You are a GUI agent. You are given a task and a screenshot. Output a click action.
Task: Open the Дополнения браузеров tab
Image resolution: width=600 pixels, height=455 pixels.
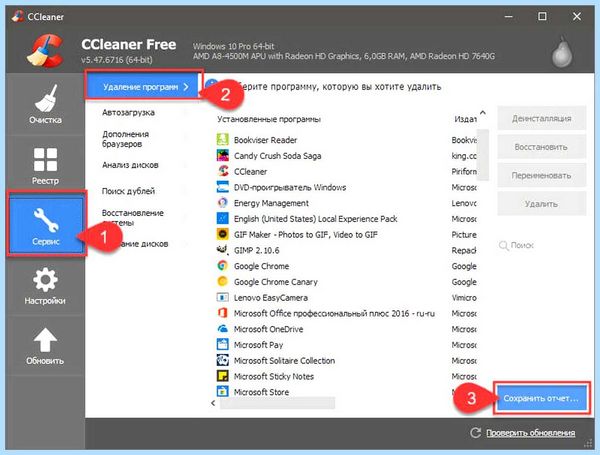coord(126,139)
